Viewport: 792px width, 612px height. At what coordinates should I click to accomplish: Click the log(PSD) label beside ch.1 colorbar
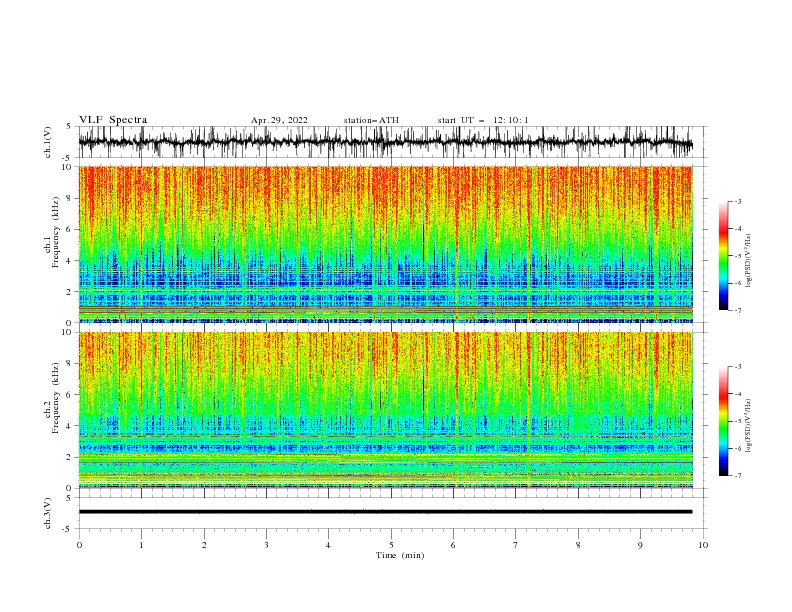pos(749,261)
